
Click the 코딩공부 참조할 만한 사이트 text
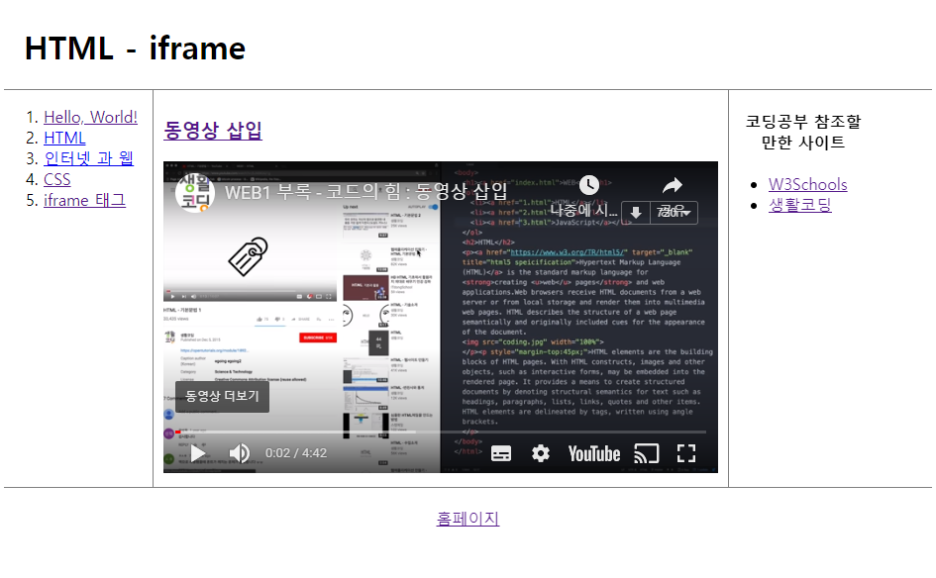[803, 132]
